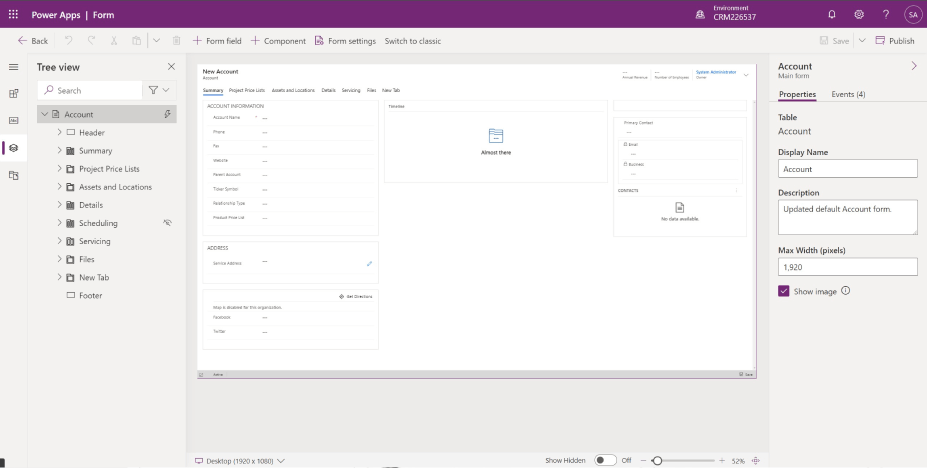The width and height of the screenshot is (927, 468).
Task: Open Form settings
Action: click(x=345, y=40)
